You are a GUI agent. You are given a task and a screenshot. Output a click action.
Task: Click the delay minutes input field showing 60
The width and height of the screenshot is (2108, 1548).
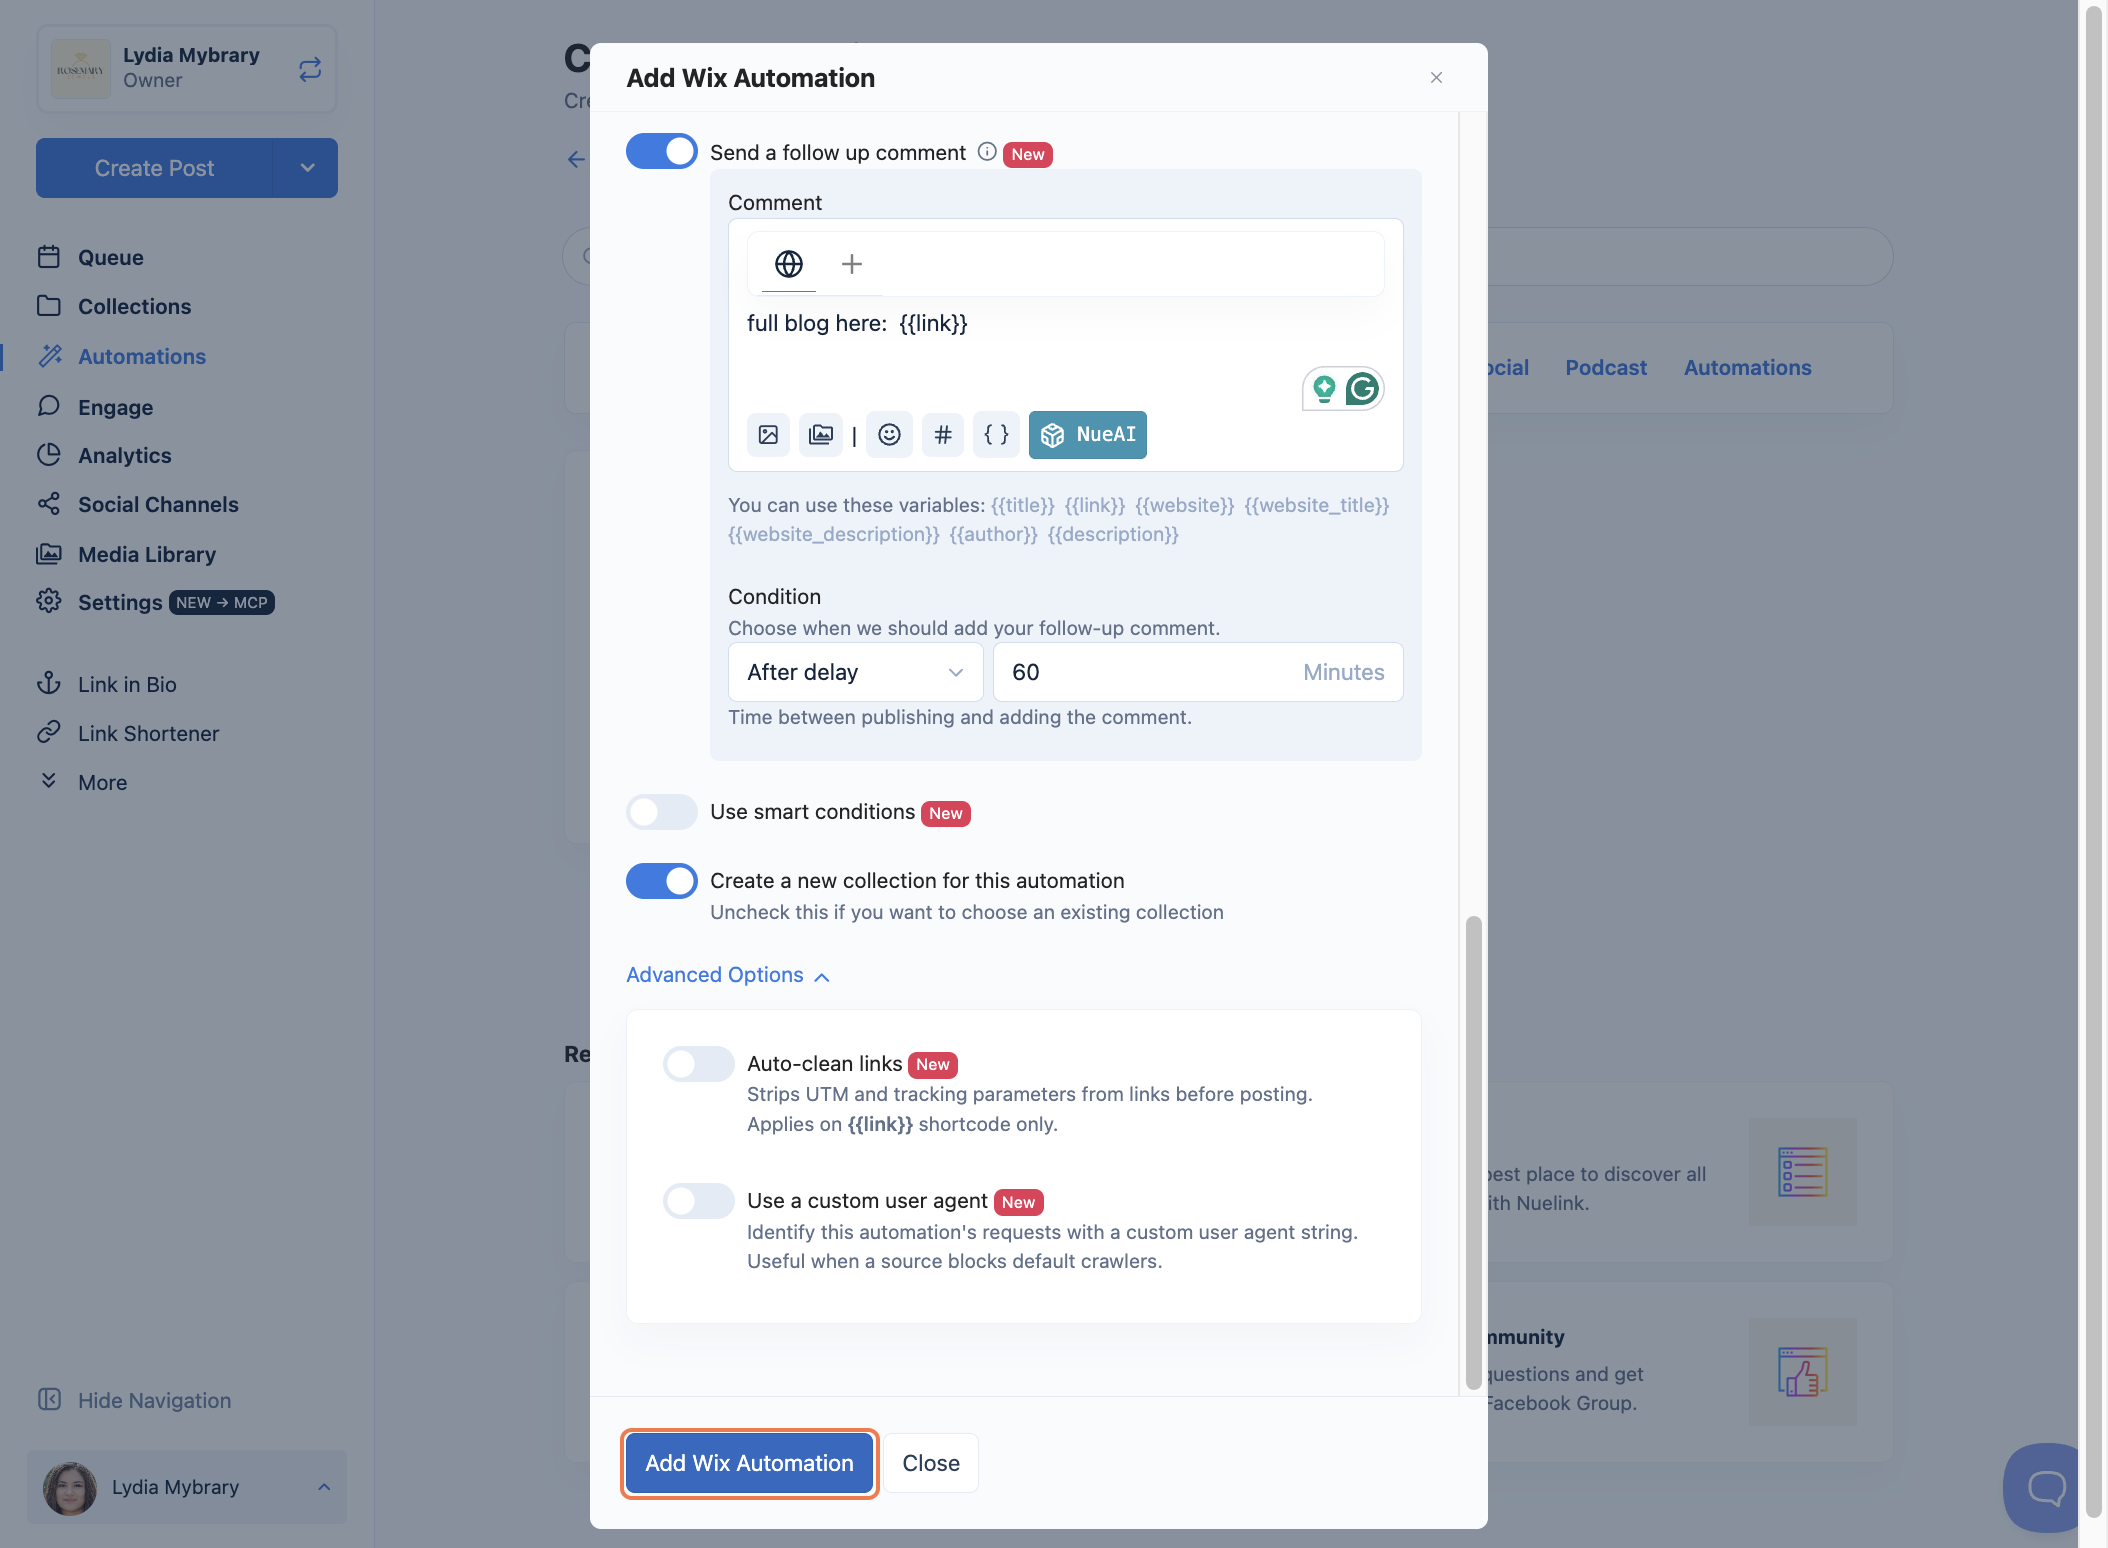click(x=1198, y=672)
